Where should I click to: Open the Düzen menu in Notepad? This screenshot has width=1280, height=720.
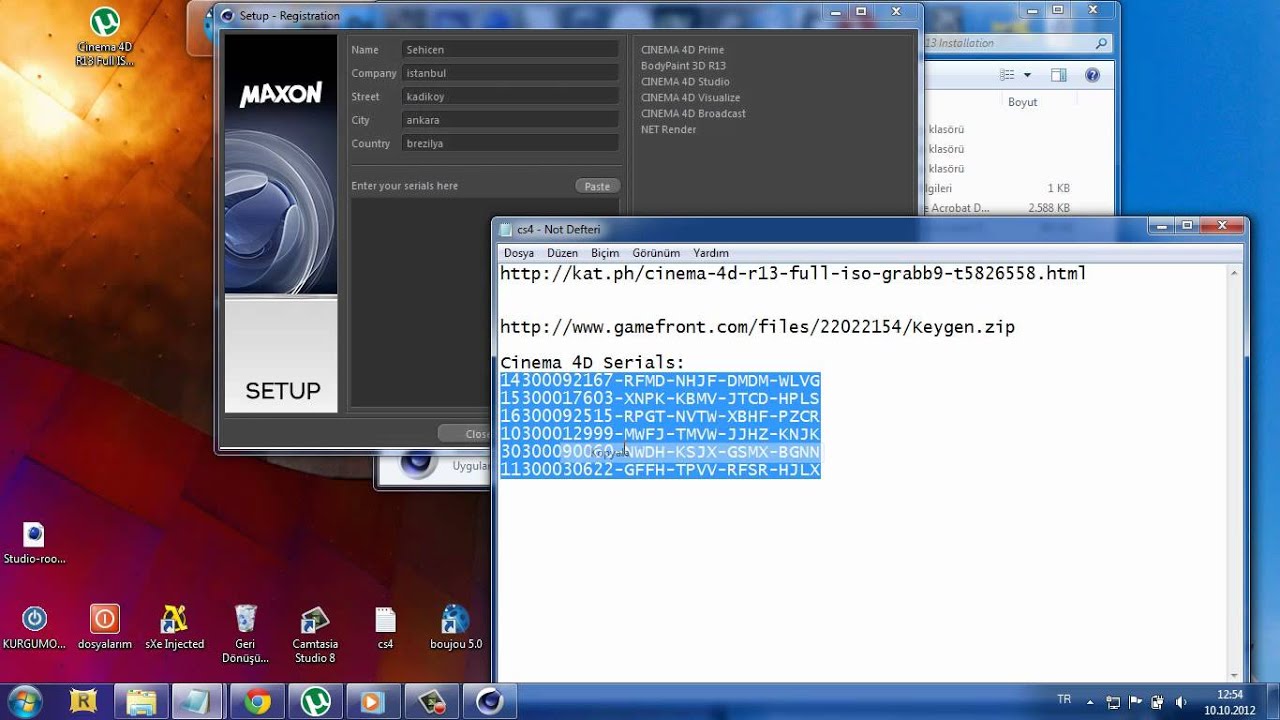tap(562, 253)
